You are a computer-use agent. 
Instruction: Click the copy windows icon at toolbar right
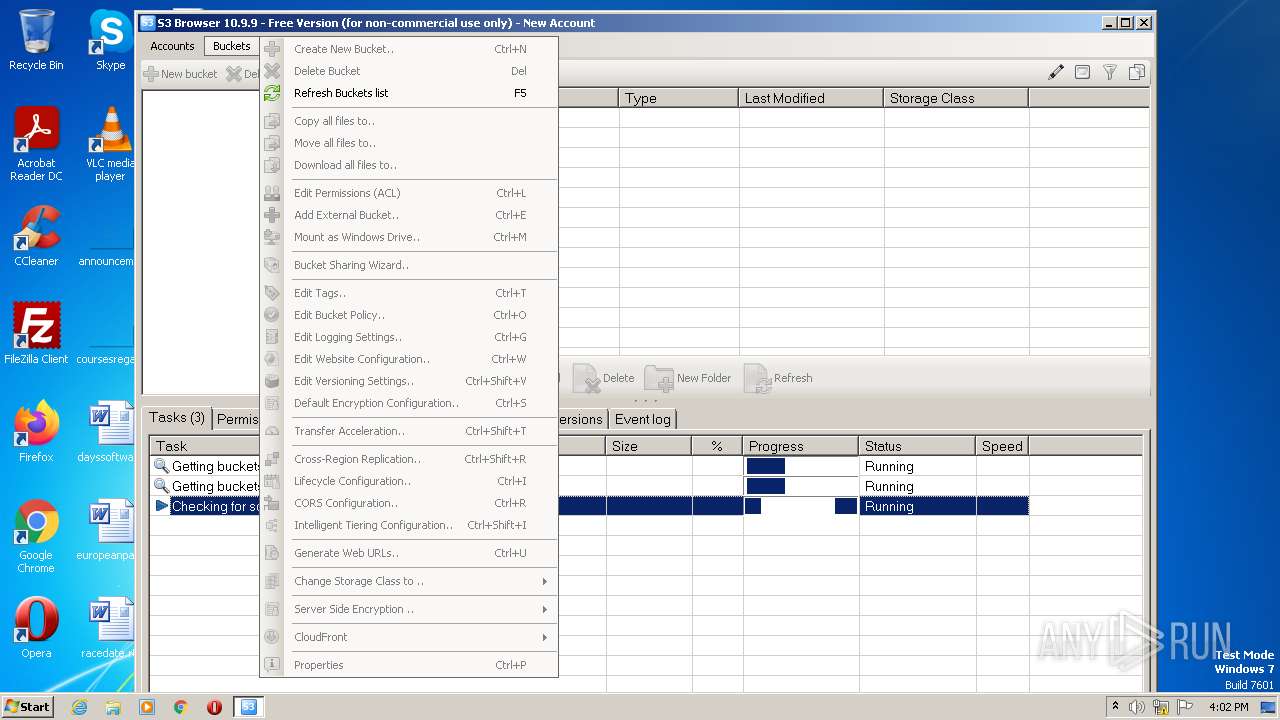coord(1137,72)
